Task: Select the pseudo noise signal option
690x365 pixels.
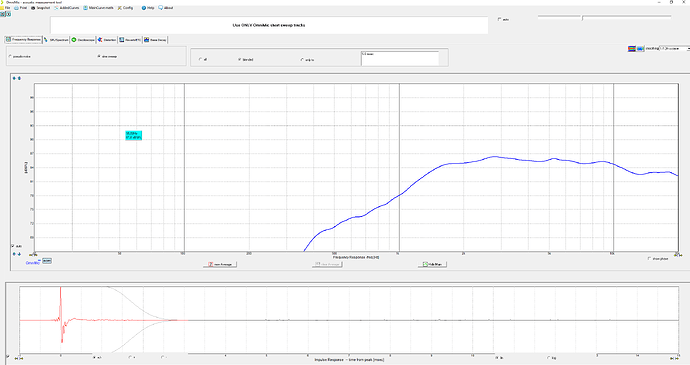Action: coord(20,56)
